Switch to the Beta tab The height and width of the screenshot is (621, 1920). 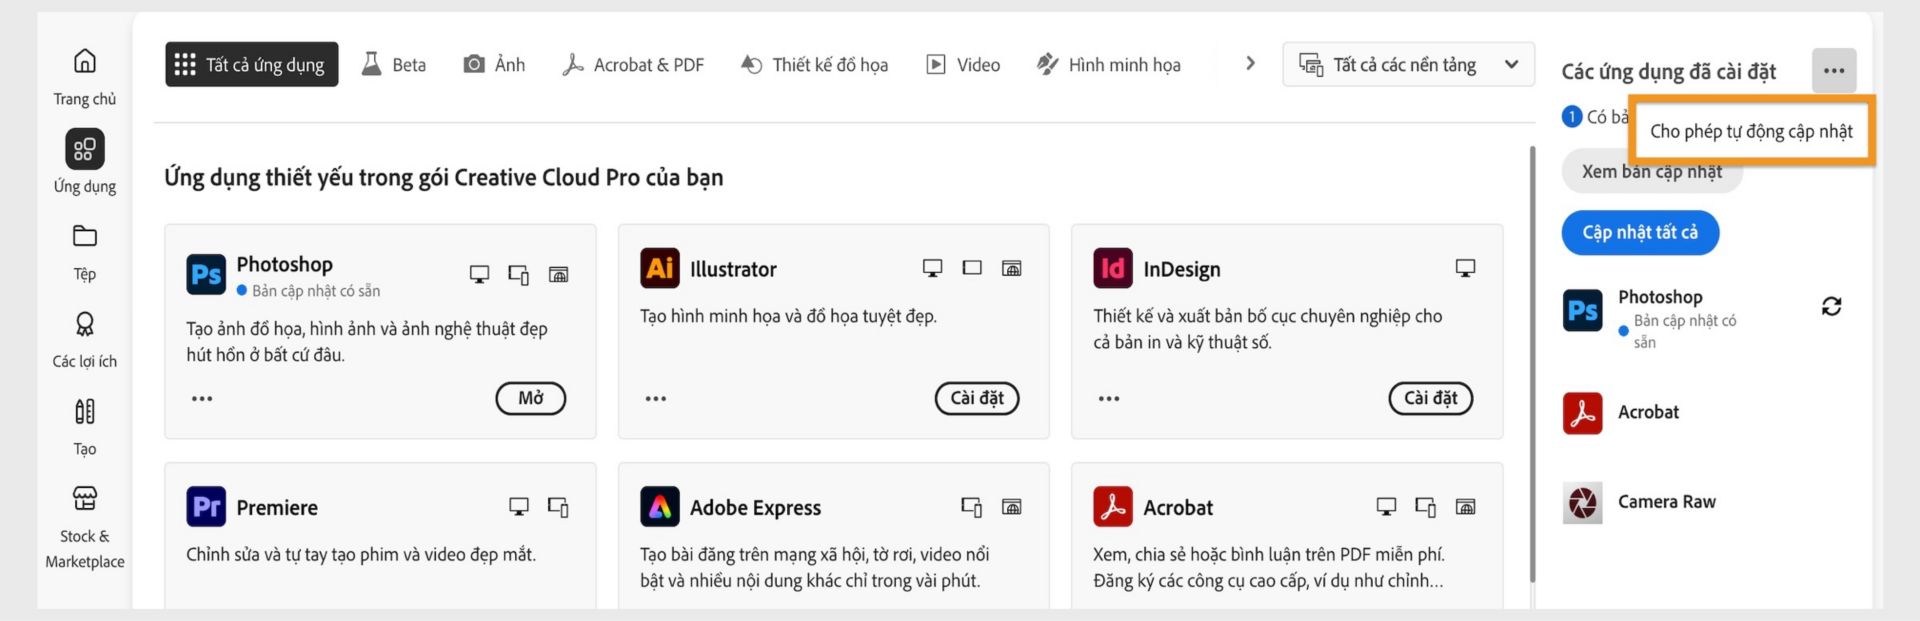pos(394,64)
